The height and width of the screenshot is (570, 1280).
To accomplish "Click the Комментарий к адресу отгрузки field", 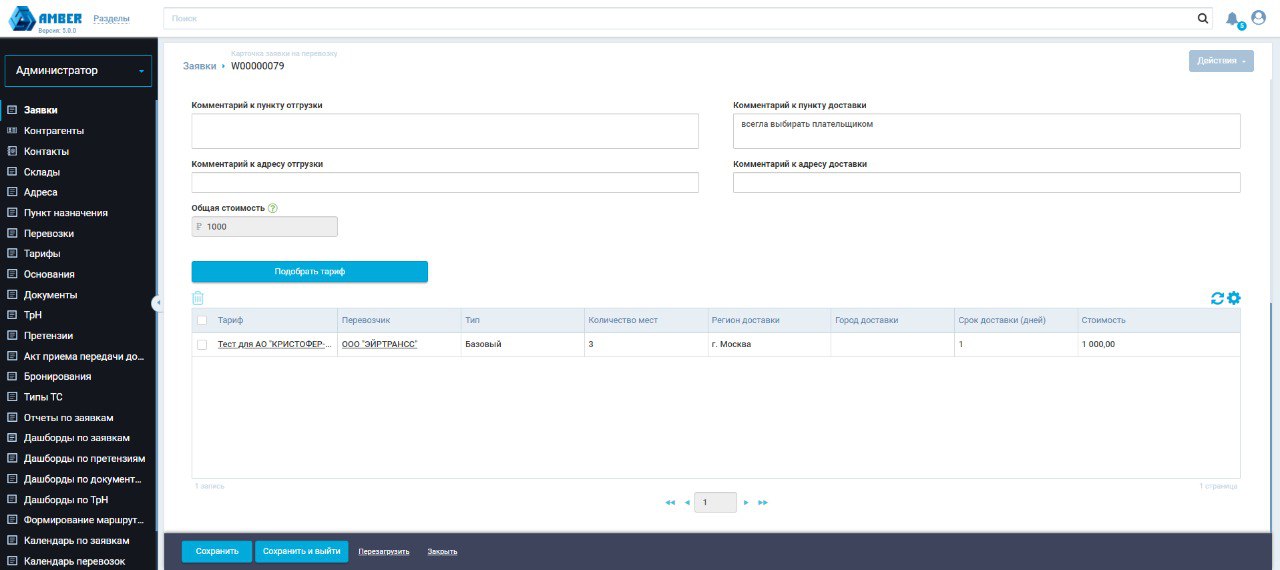I will pos(445,182).
